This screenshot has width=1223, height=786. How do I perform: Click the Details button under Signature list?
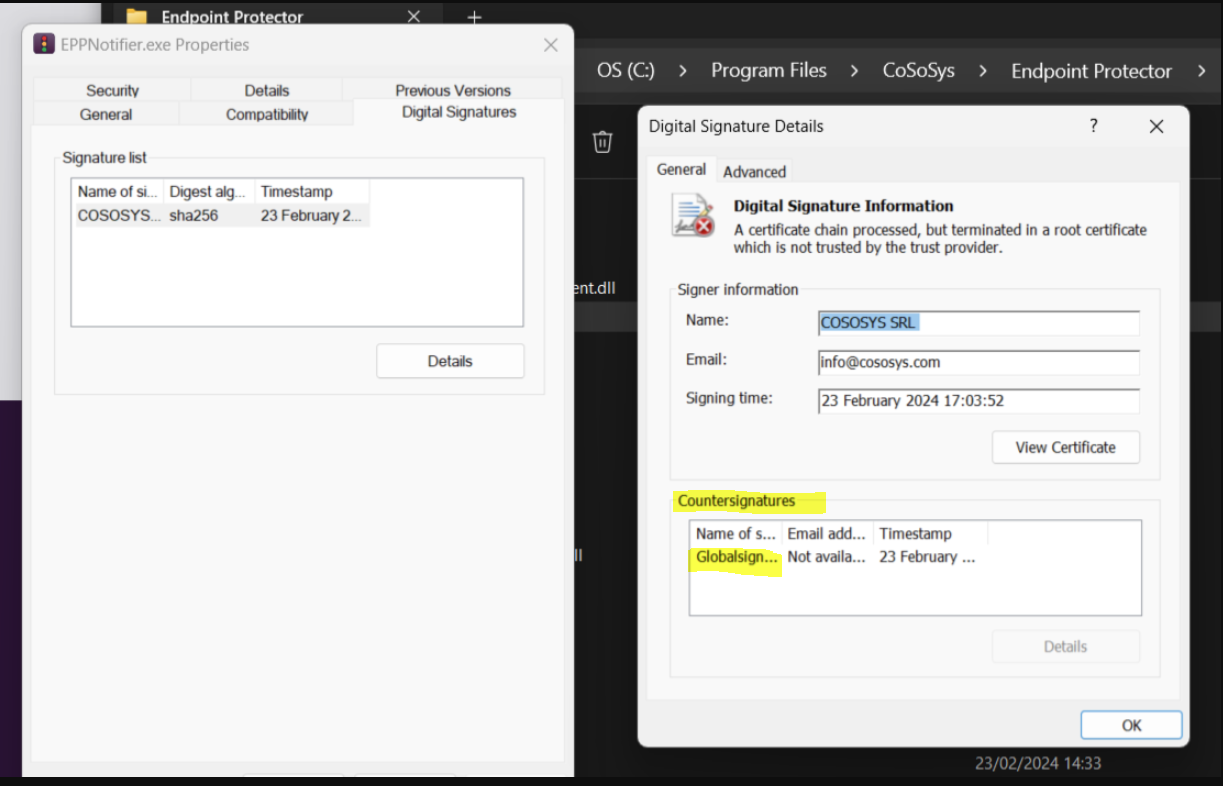450,360
